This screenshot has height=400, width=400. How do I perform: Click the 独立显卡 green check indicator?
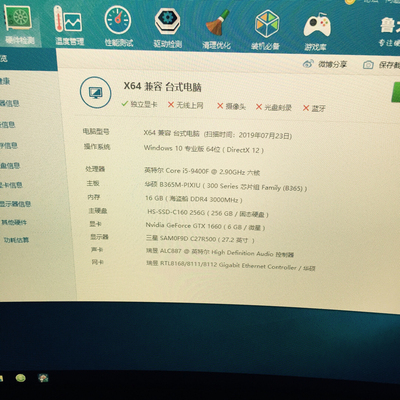125,104
